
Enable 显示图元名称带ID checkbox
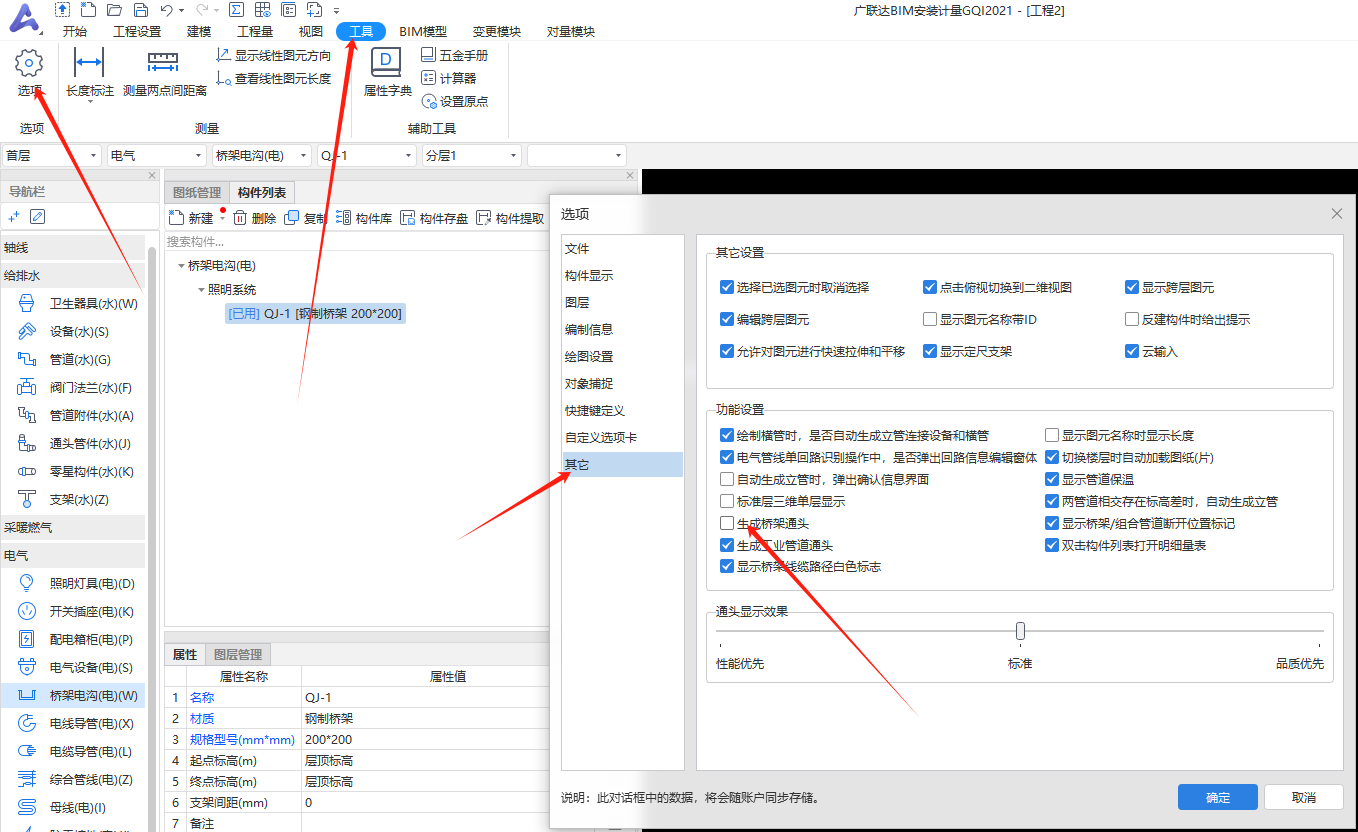930,320
